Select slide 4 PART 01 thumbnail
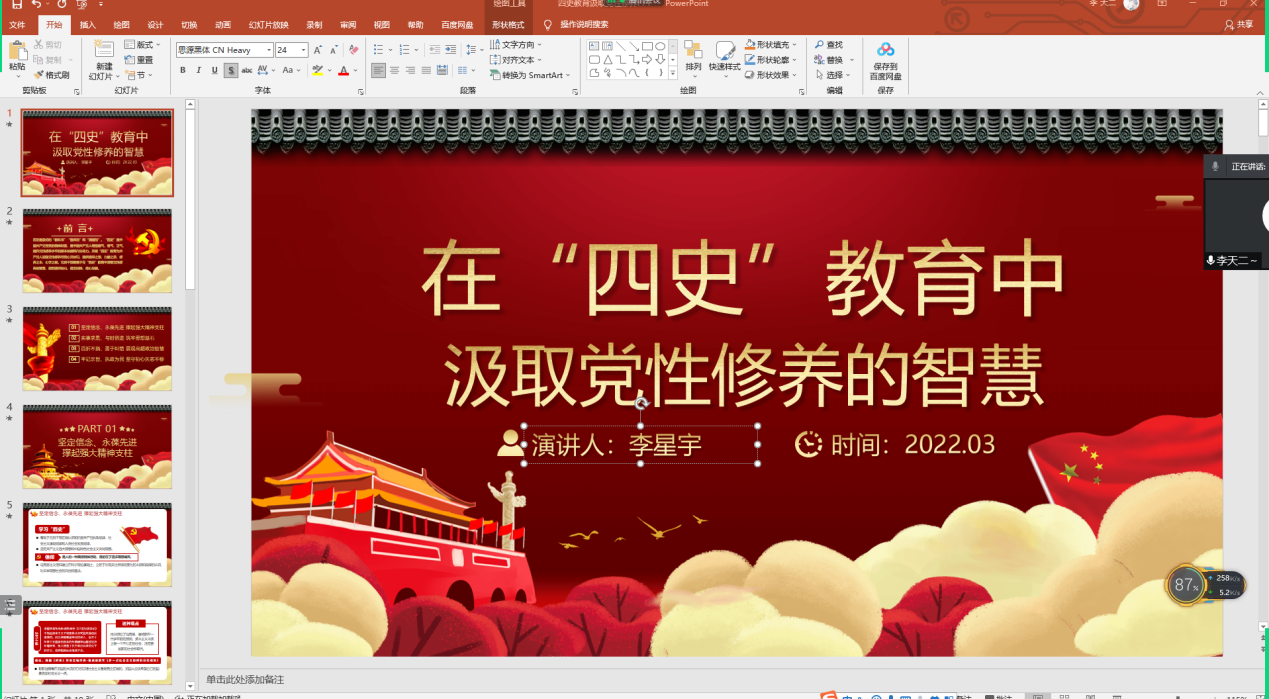The width and height of the screenshot is (1269, 699). [97, 446]
